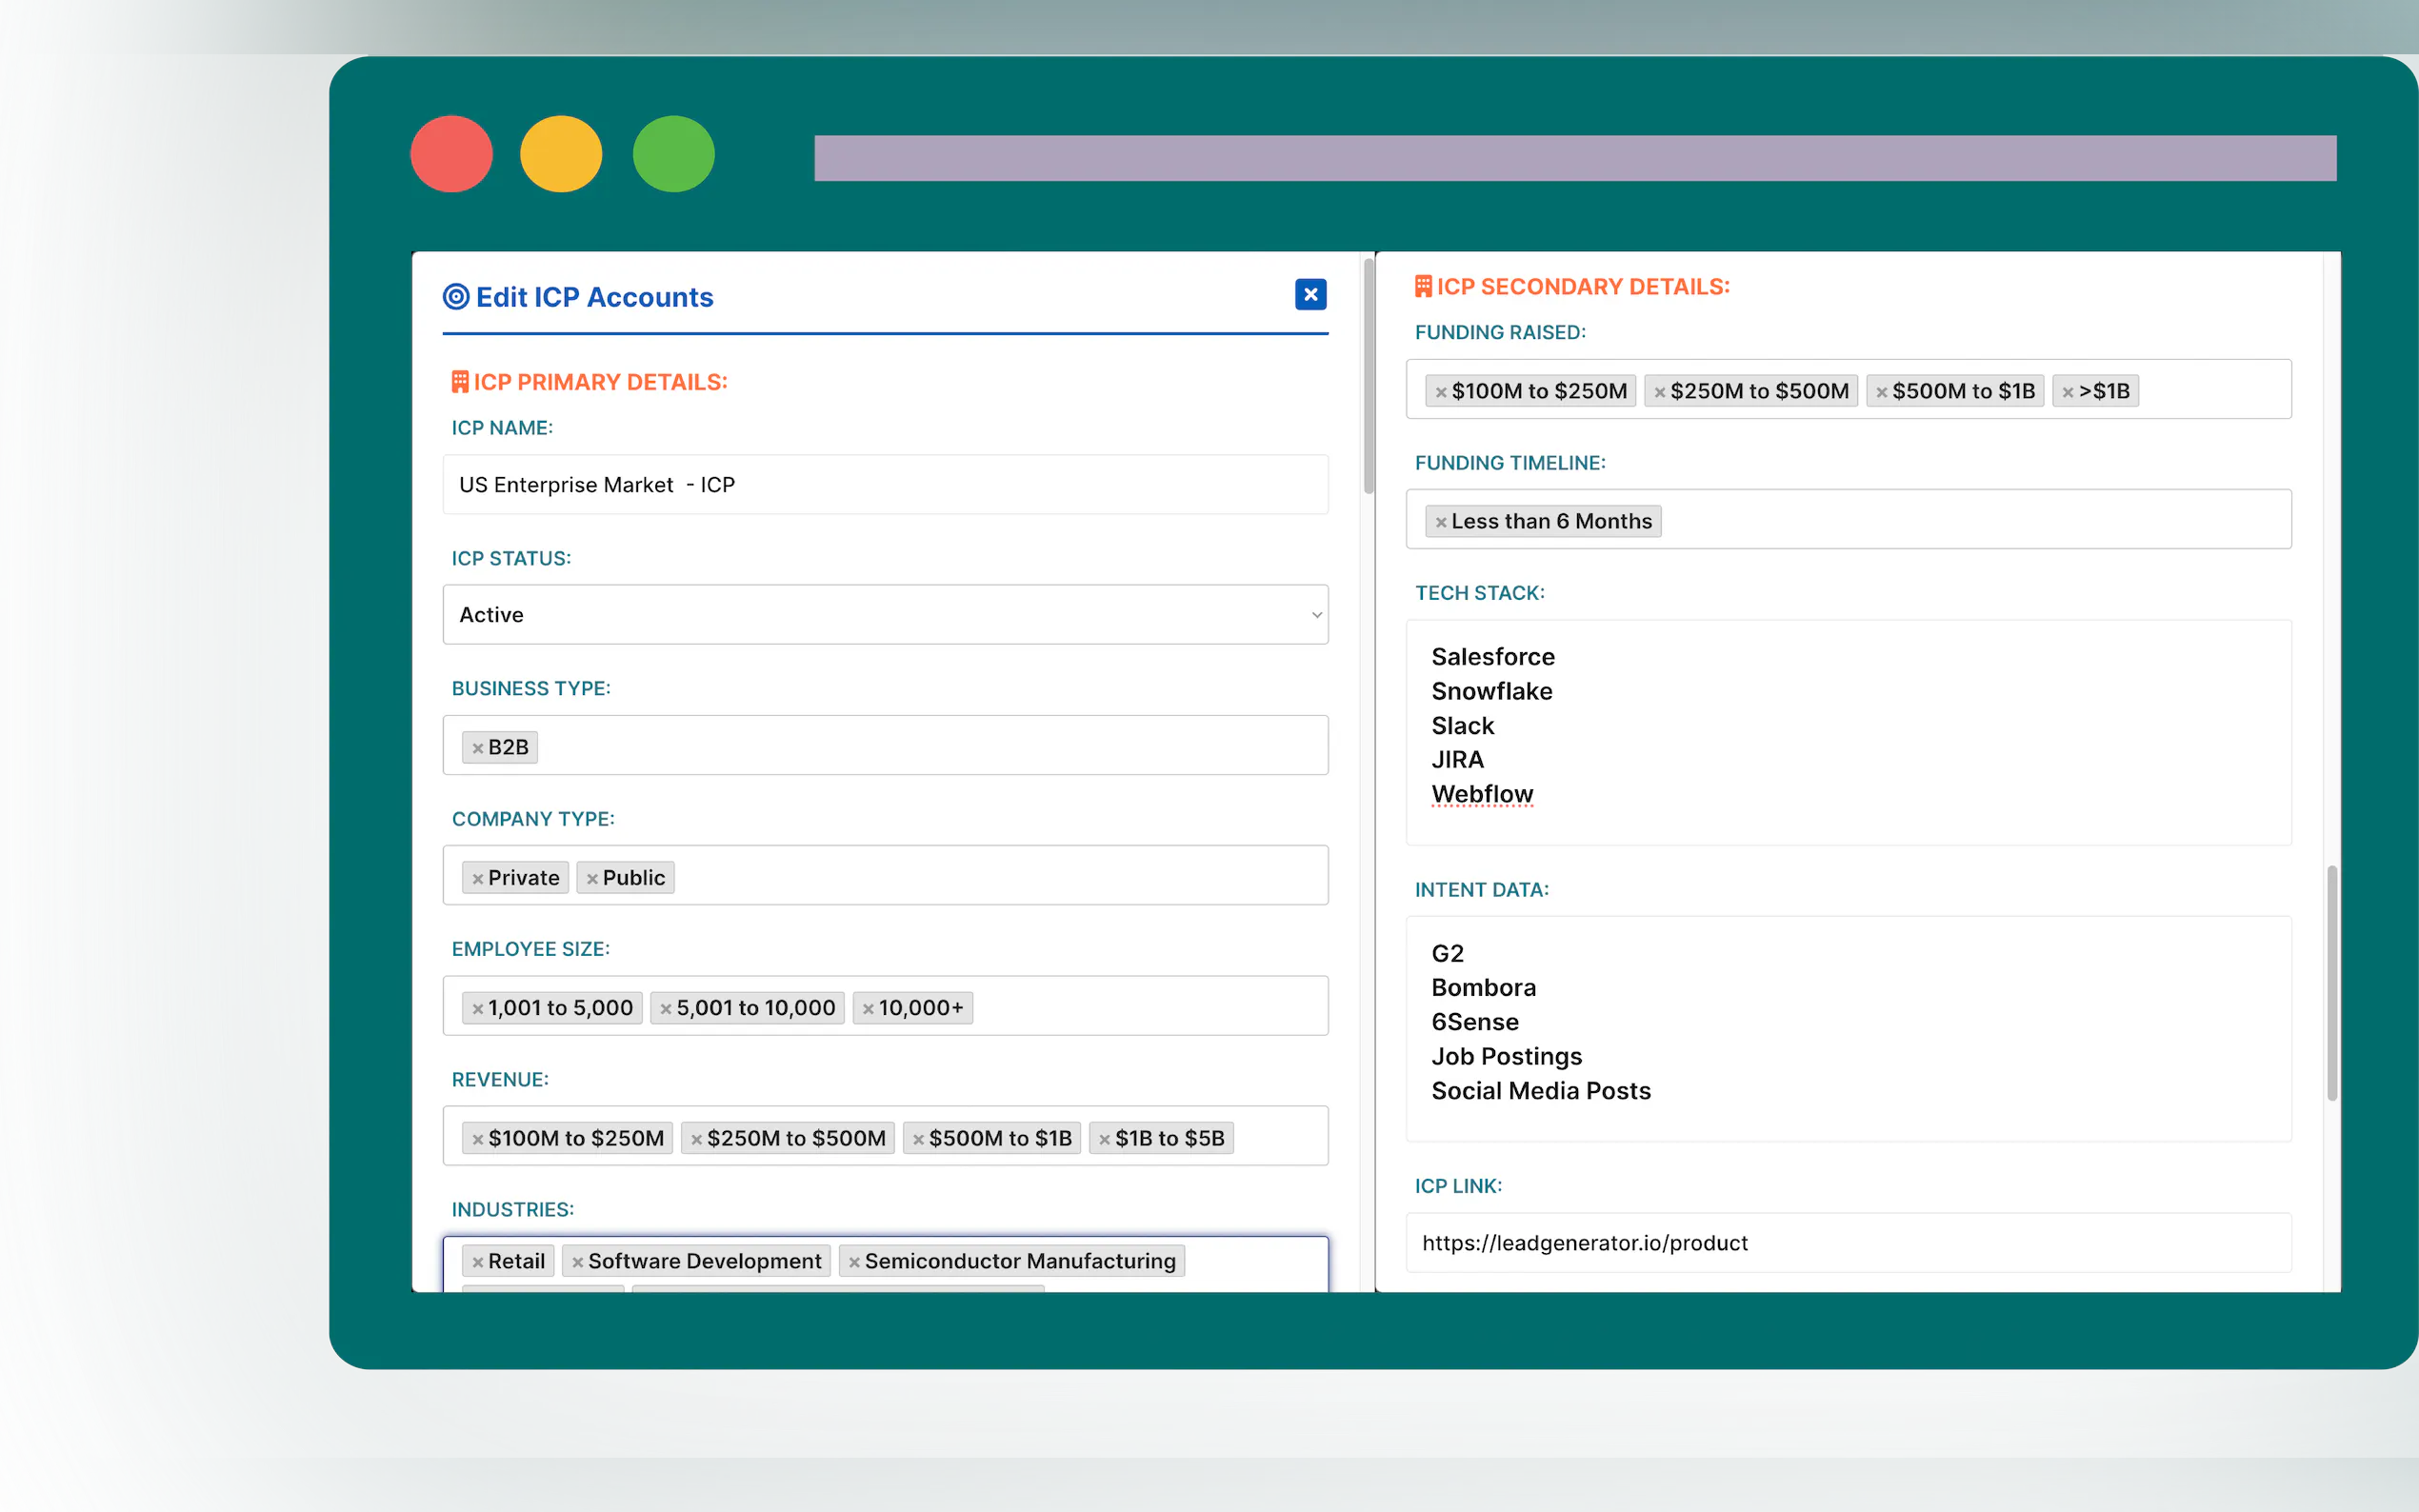Remove the >$1B funding raised tag
The image size is (2419, 1512).
tap(2067, 392)
